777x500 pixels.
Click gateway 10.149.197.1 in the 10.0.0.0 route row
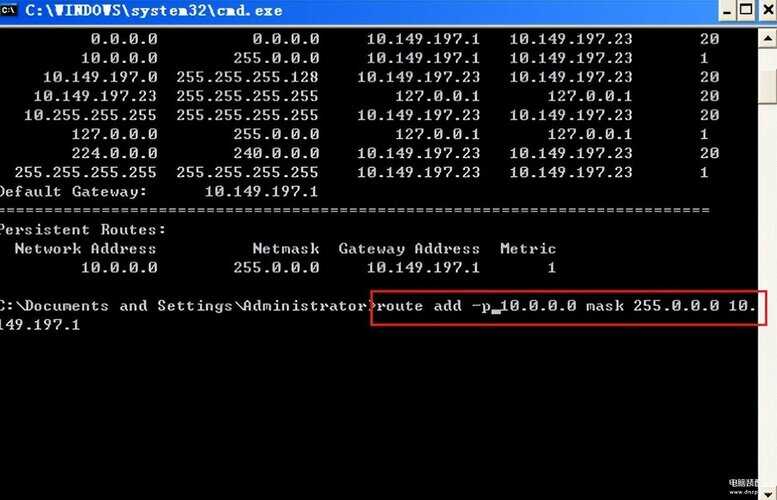(x=423, y=58)
